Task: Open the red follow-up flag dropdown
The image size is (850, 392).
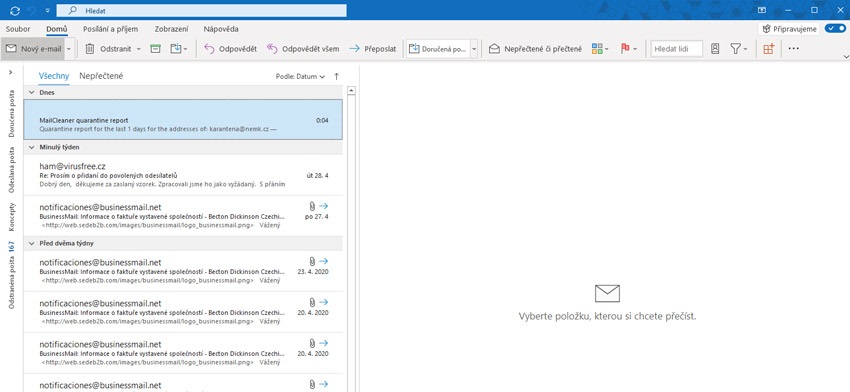Action: [x=628, y=49]
